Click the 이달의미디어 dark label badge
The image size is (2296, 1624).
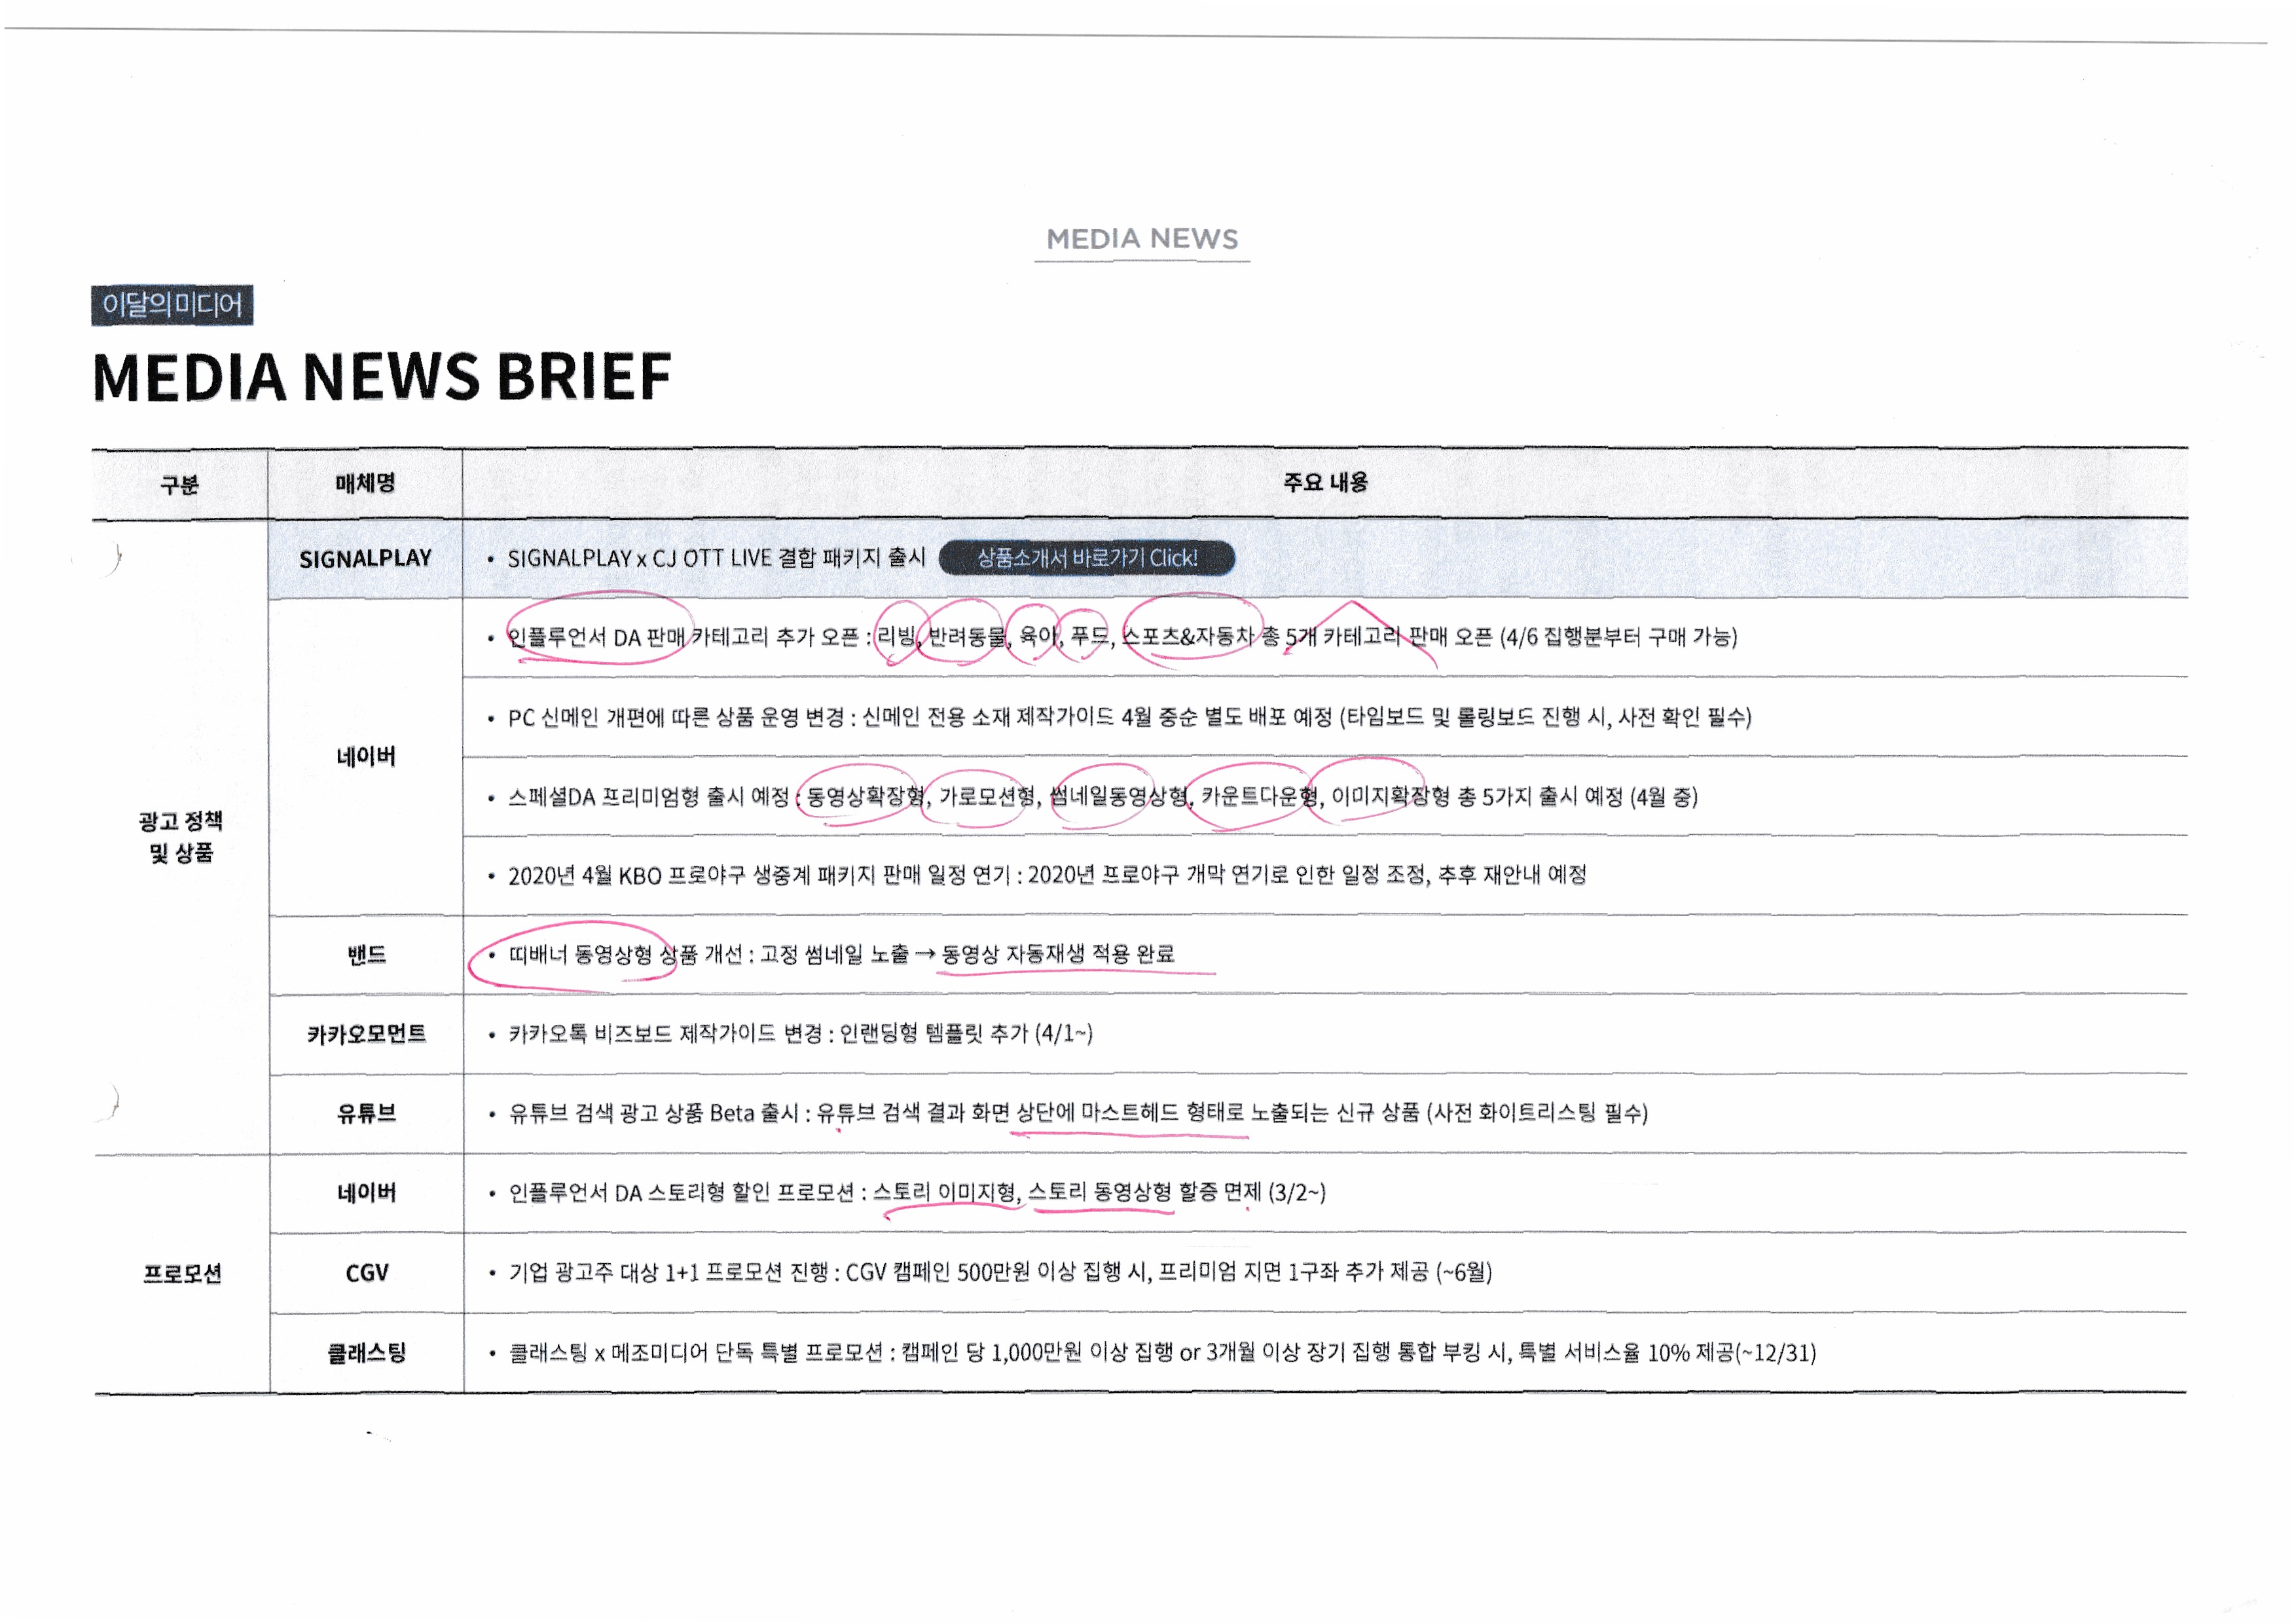[x=172, y=305]
